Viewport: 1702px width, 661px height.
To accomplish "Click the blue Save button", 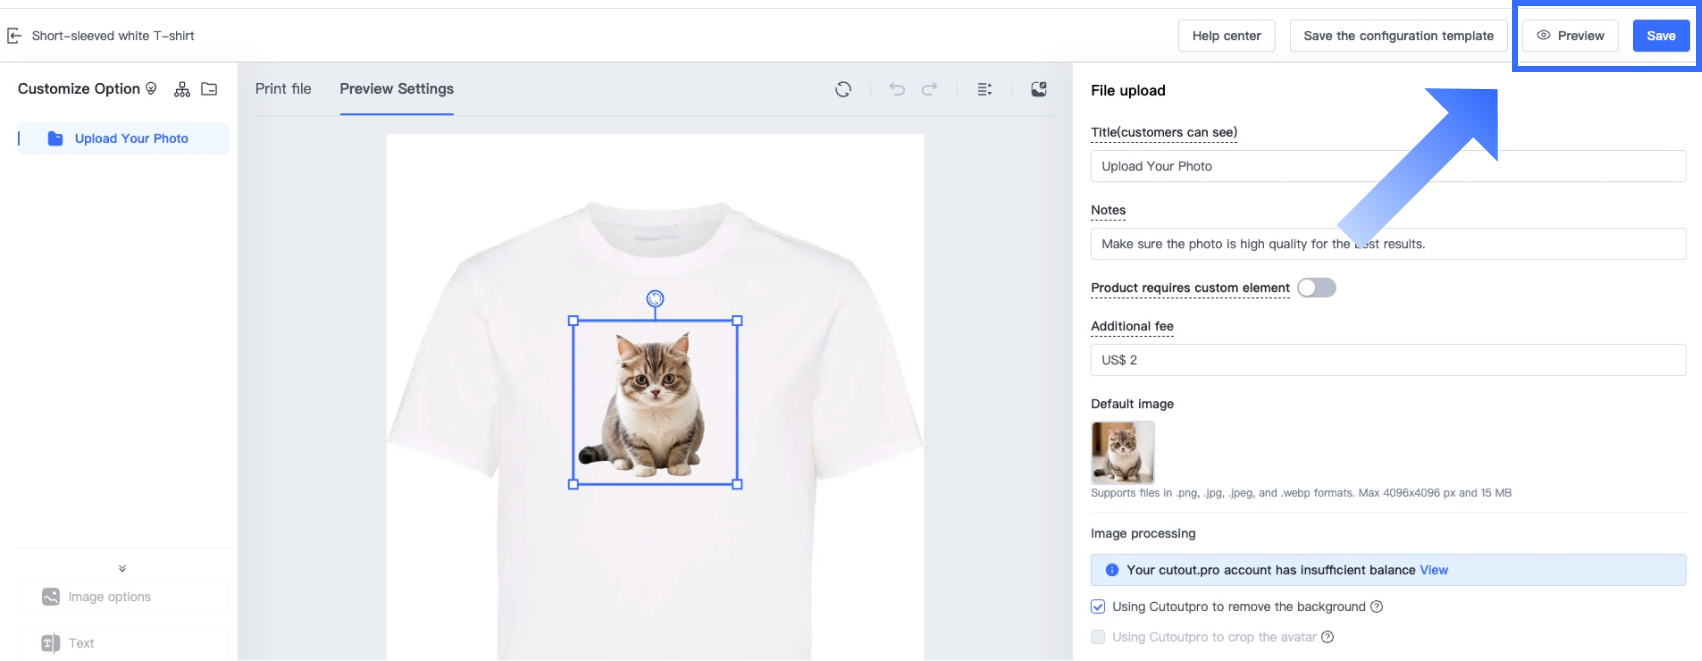I will (1661, 36).
